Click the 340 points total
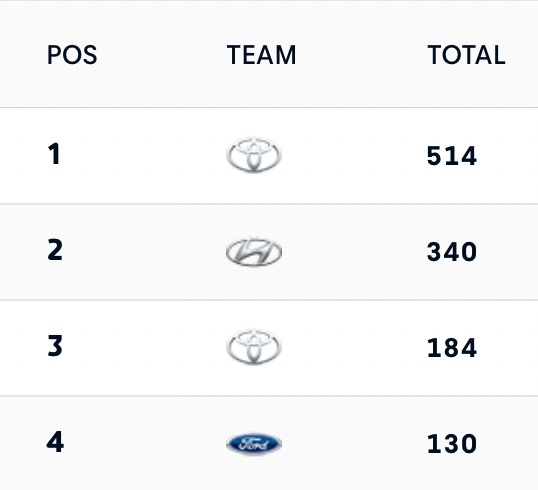 (x=452, y=252)
